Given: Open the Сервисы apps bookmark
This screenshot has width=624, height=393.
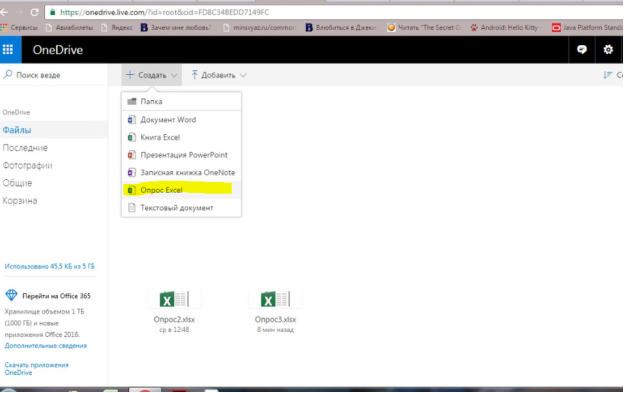Looking at the screenshot, I should [19, 27].
